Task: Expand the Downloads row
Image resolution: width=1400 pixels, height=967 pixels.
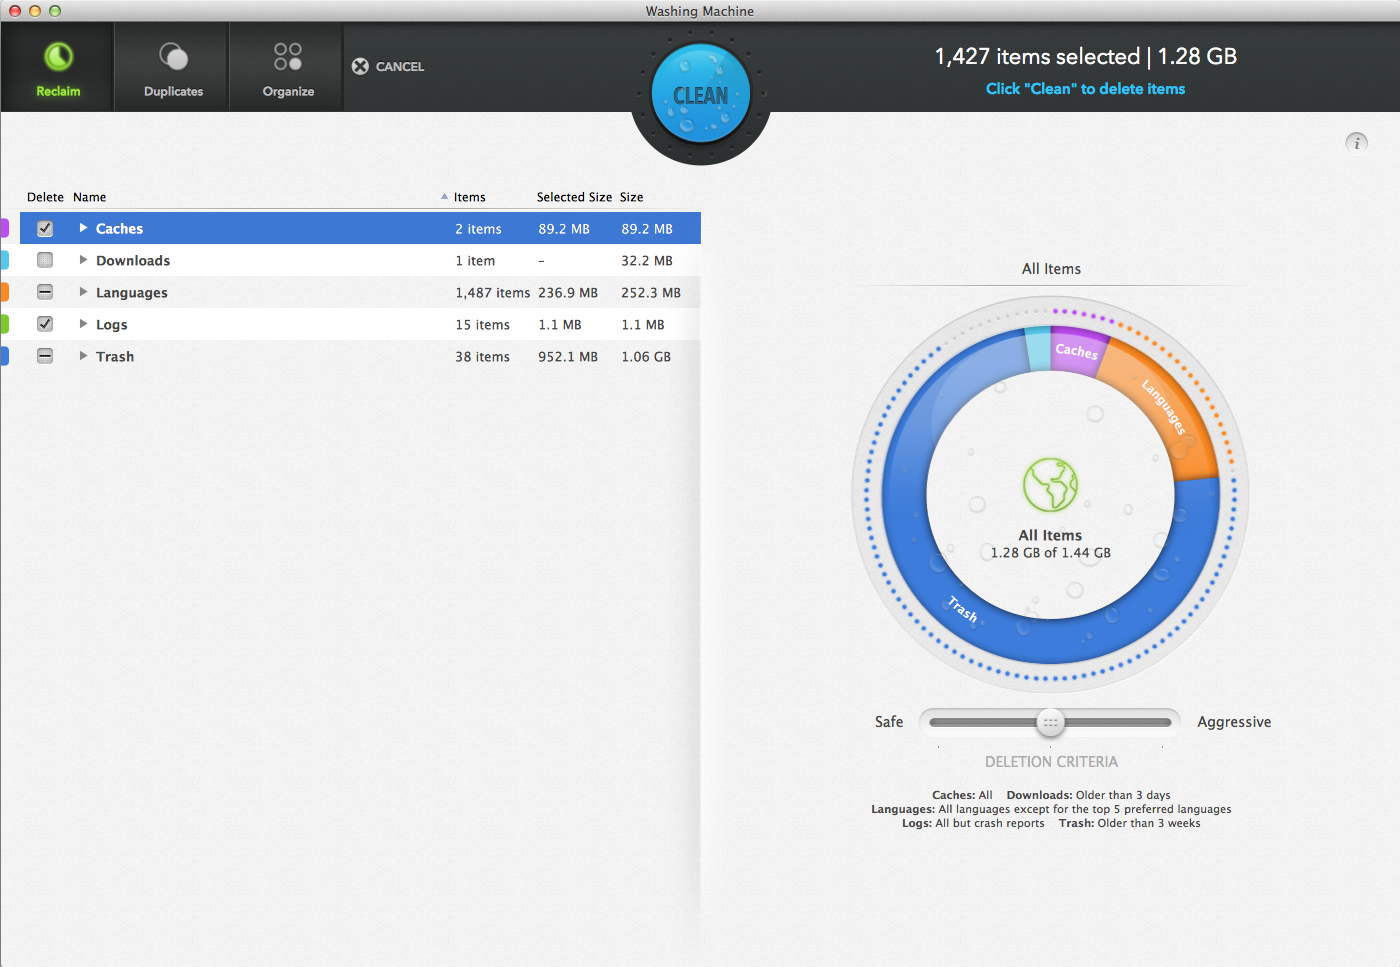Action: pos(83,260)
